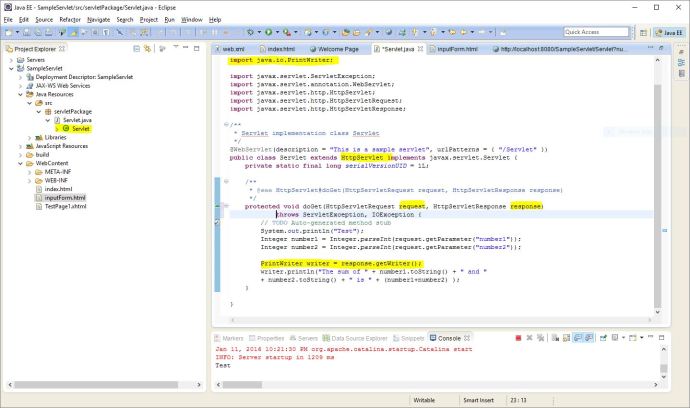This screenshot has height=408, width=690.
Task: Select TestPage1.xhtml in Project Explorer
Action: (66, 206)
